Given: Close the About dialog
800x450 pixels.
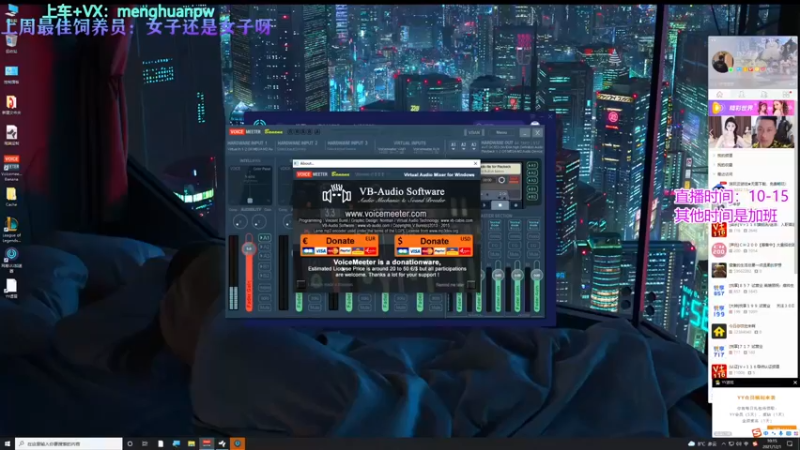Looking at the screenshot, I should pyautogui.click(x=476, y=163).
